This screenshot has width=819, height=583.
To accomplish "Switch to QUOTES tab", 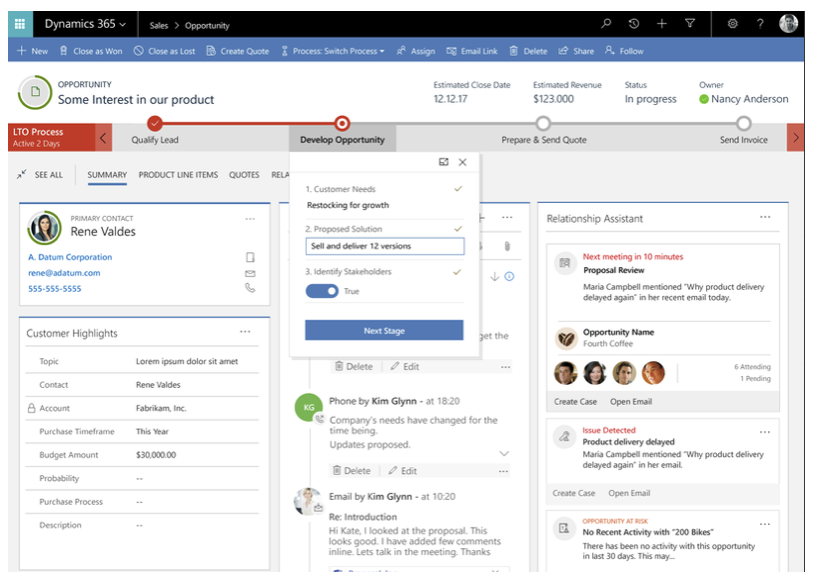I will [244, 175].
